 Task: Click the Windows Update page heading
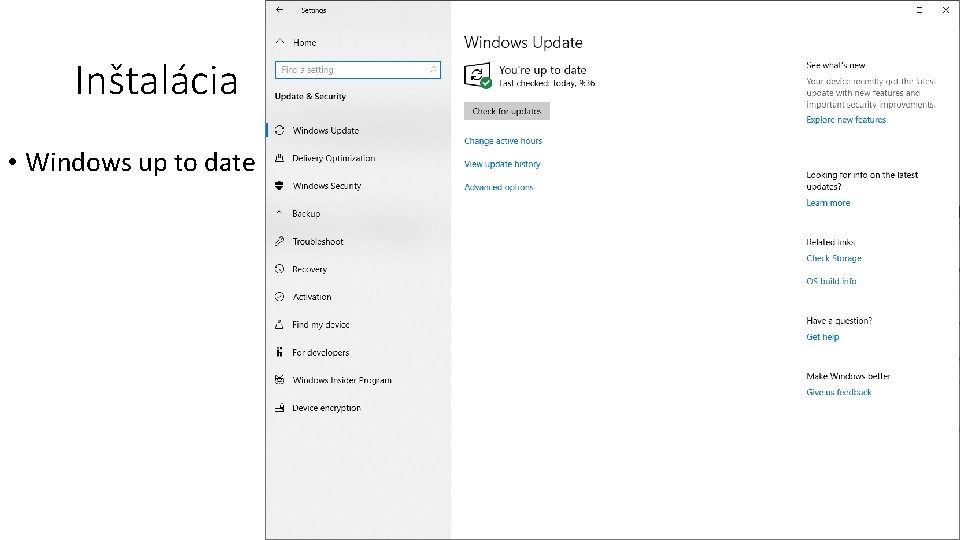coord(523,42)
